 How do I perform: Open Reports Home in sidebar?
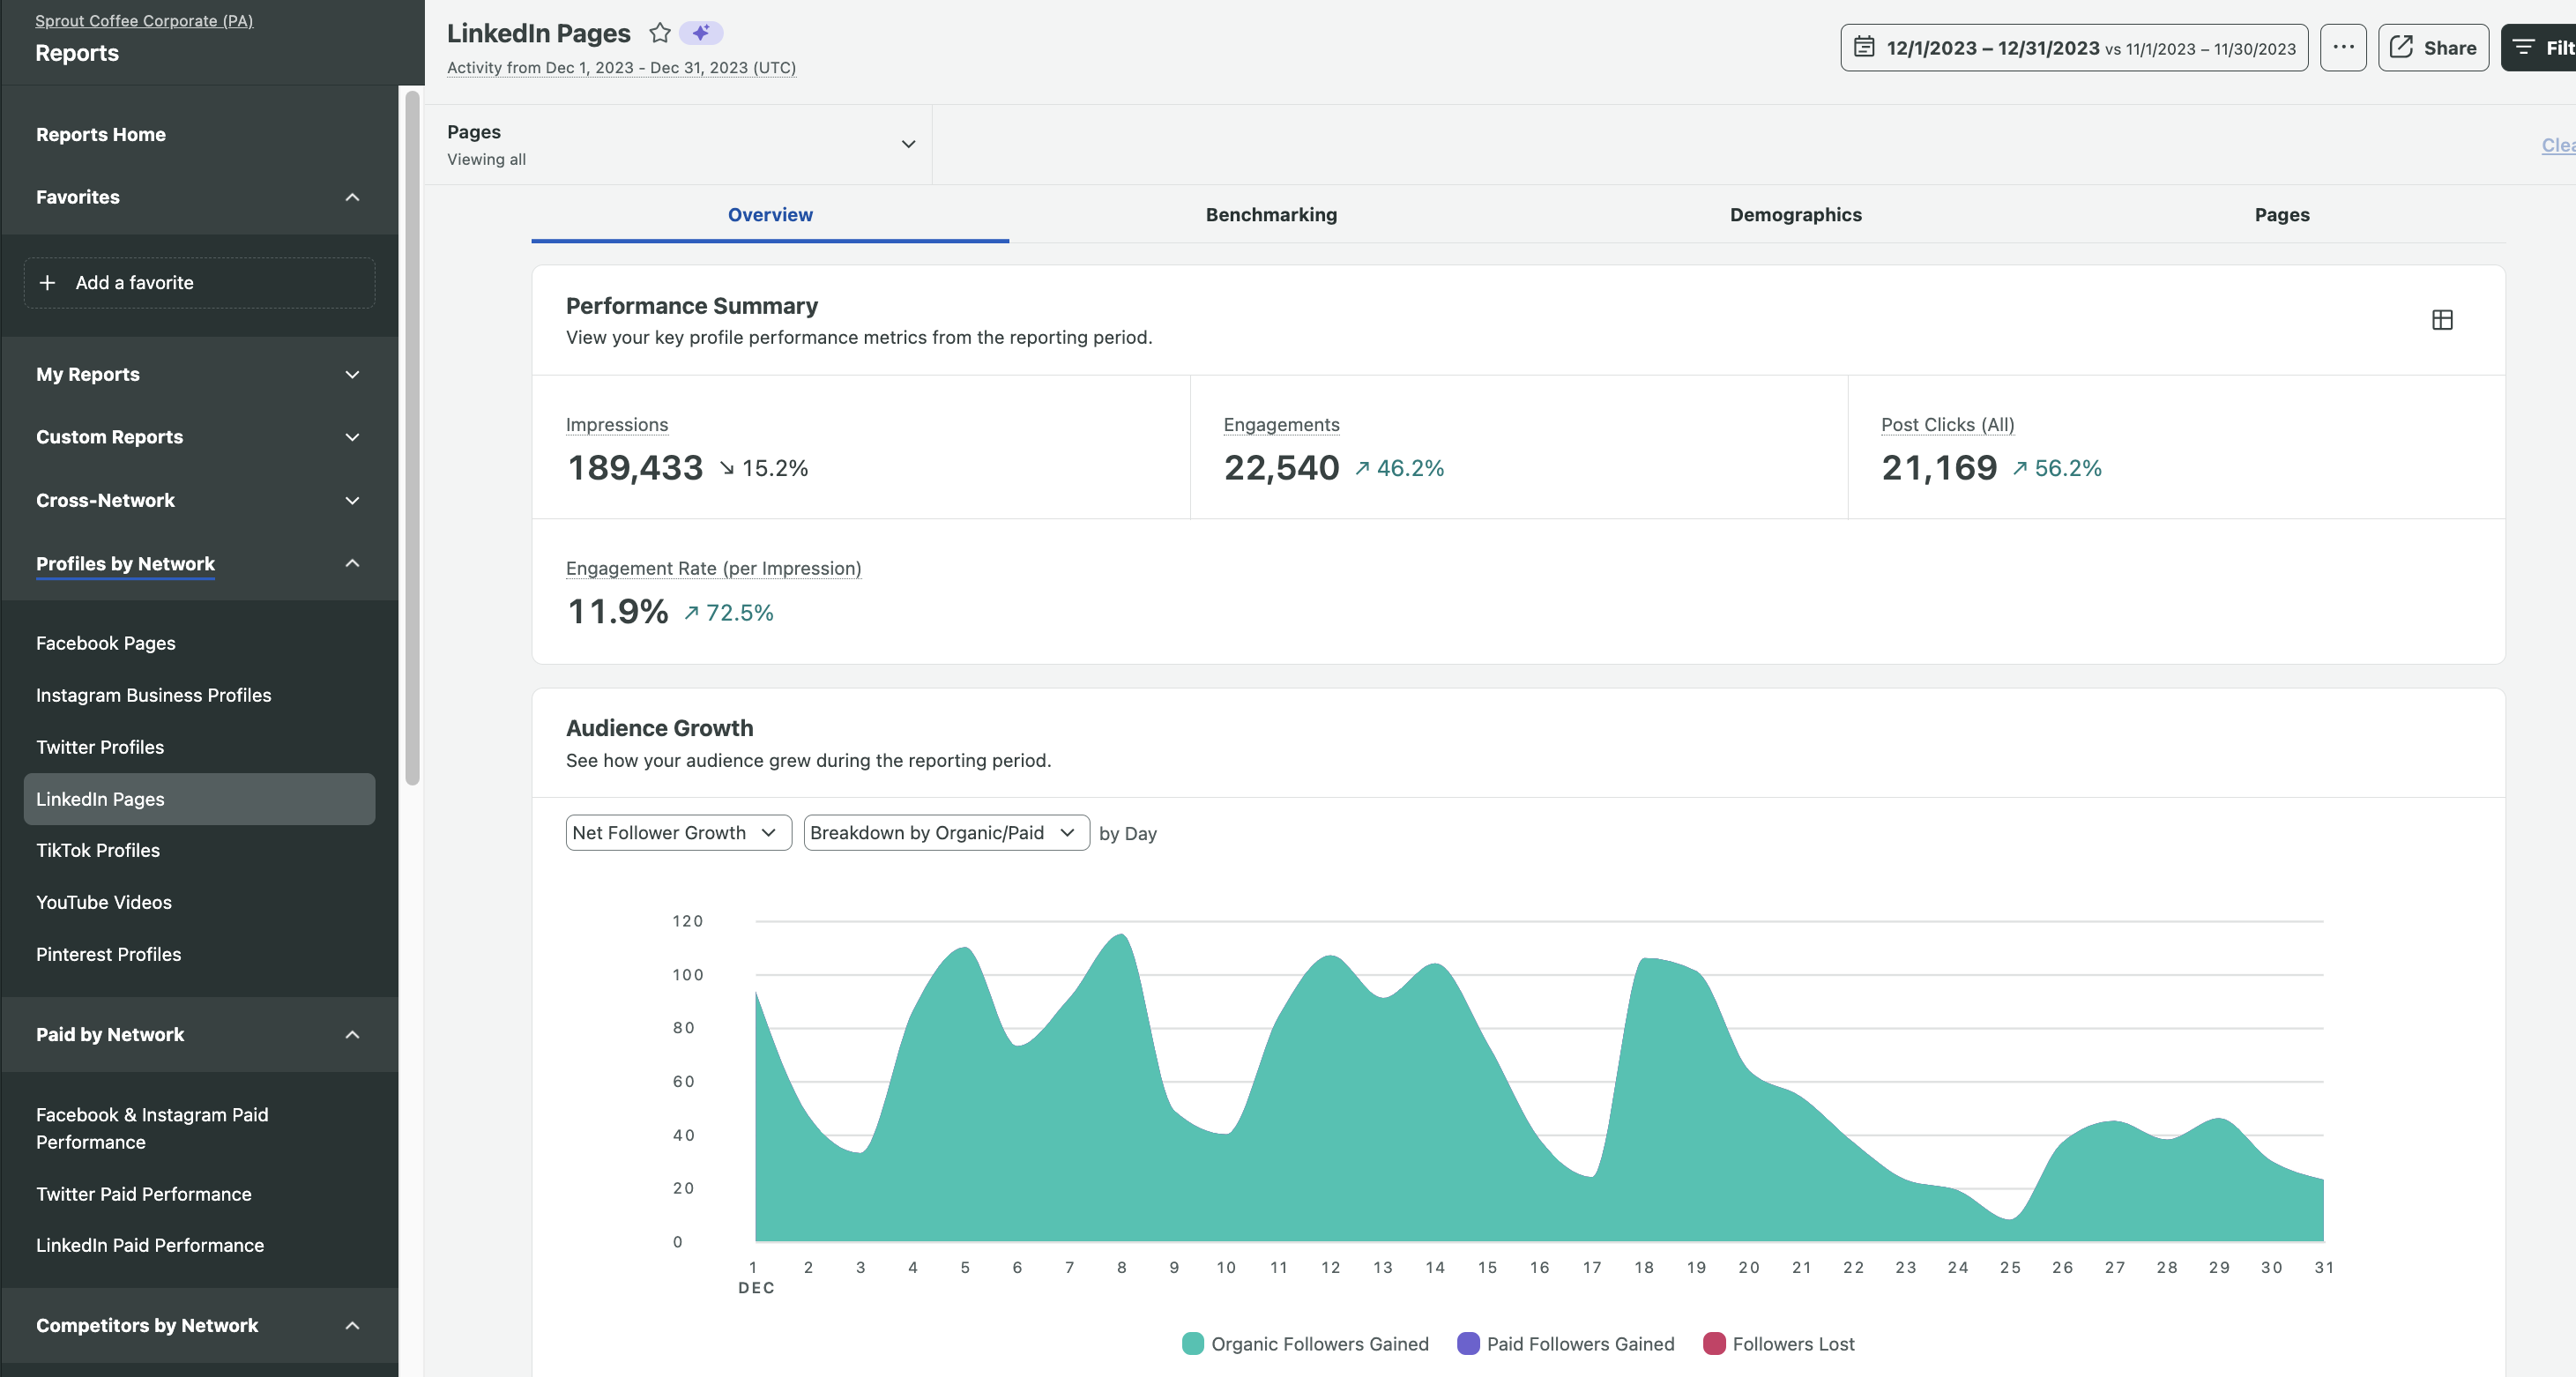coord(101,134)
